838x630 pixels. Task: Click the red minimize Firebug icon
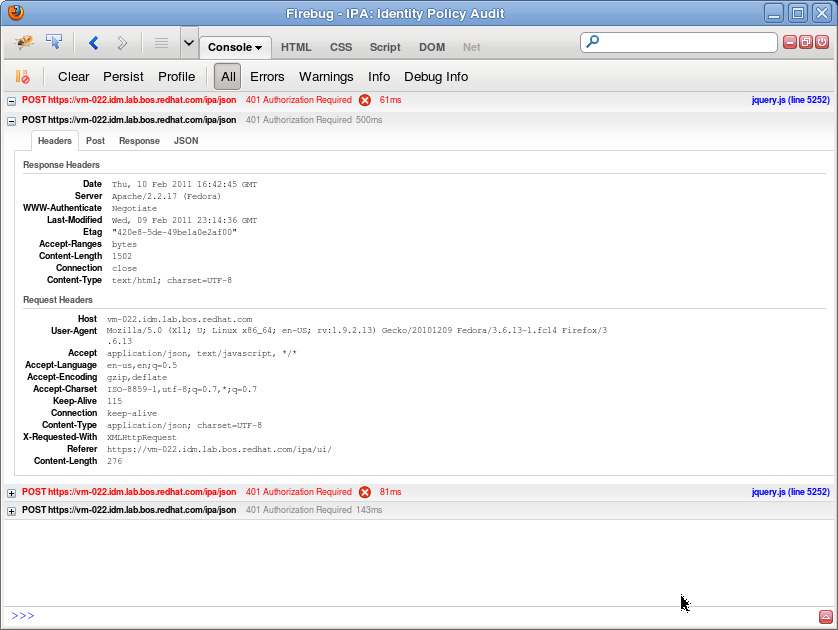(x=790, y=42)
